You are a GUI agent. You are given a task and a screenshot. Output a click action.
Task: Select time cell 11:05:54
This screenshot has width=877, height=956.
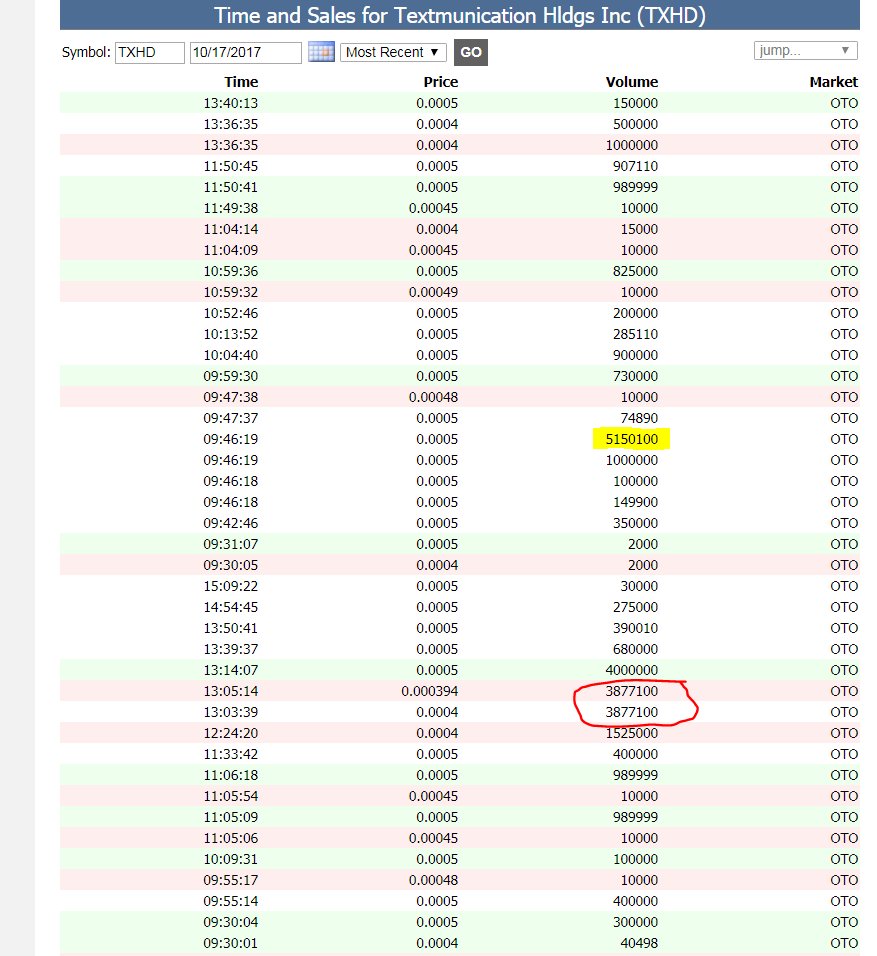click(x=231, y=796)
